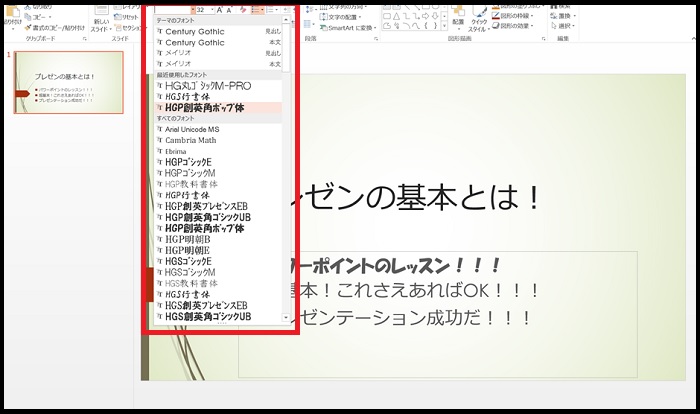Click the Copy (コピー) icon

[28, 17]
